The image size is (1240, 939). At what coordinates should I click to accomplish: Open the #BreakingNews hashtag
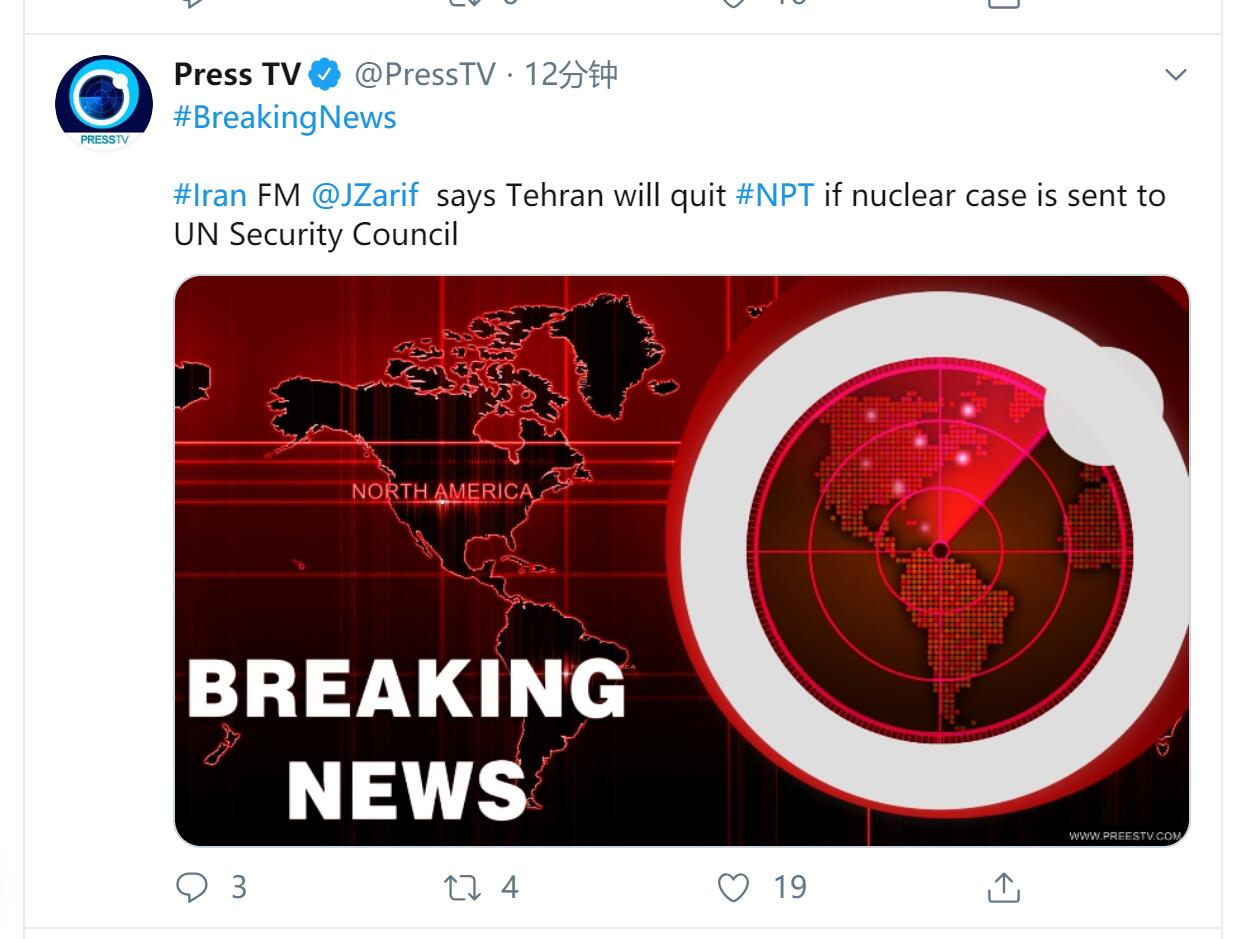click(285, 117)
